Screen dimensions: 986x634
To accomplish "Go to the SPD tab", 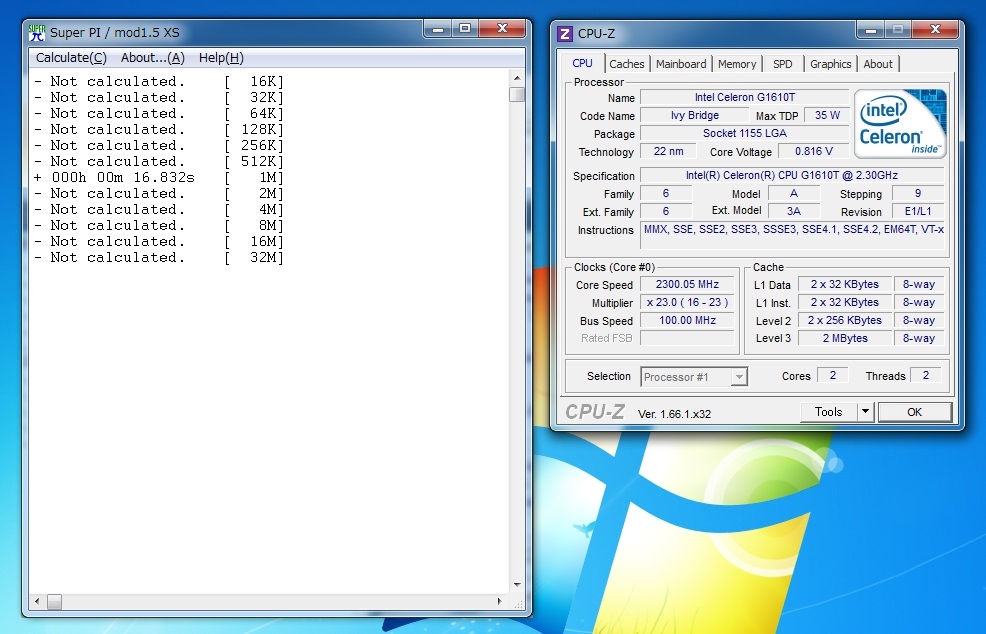I will [x=783, y=64].
